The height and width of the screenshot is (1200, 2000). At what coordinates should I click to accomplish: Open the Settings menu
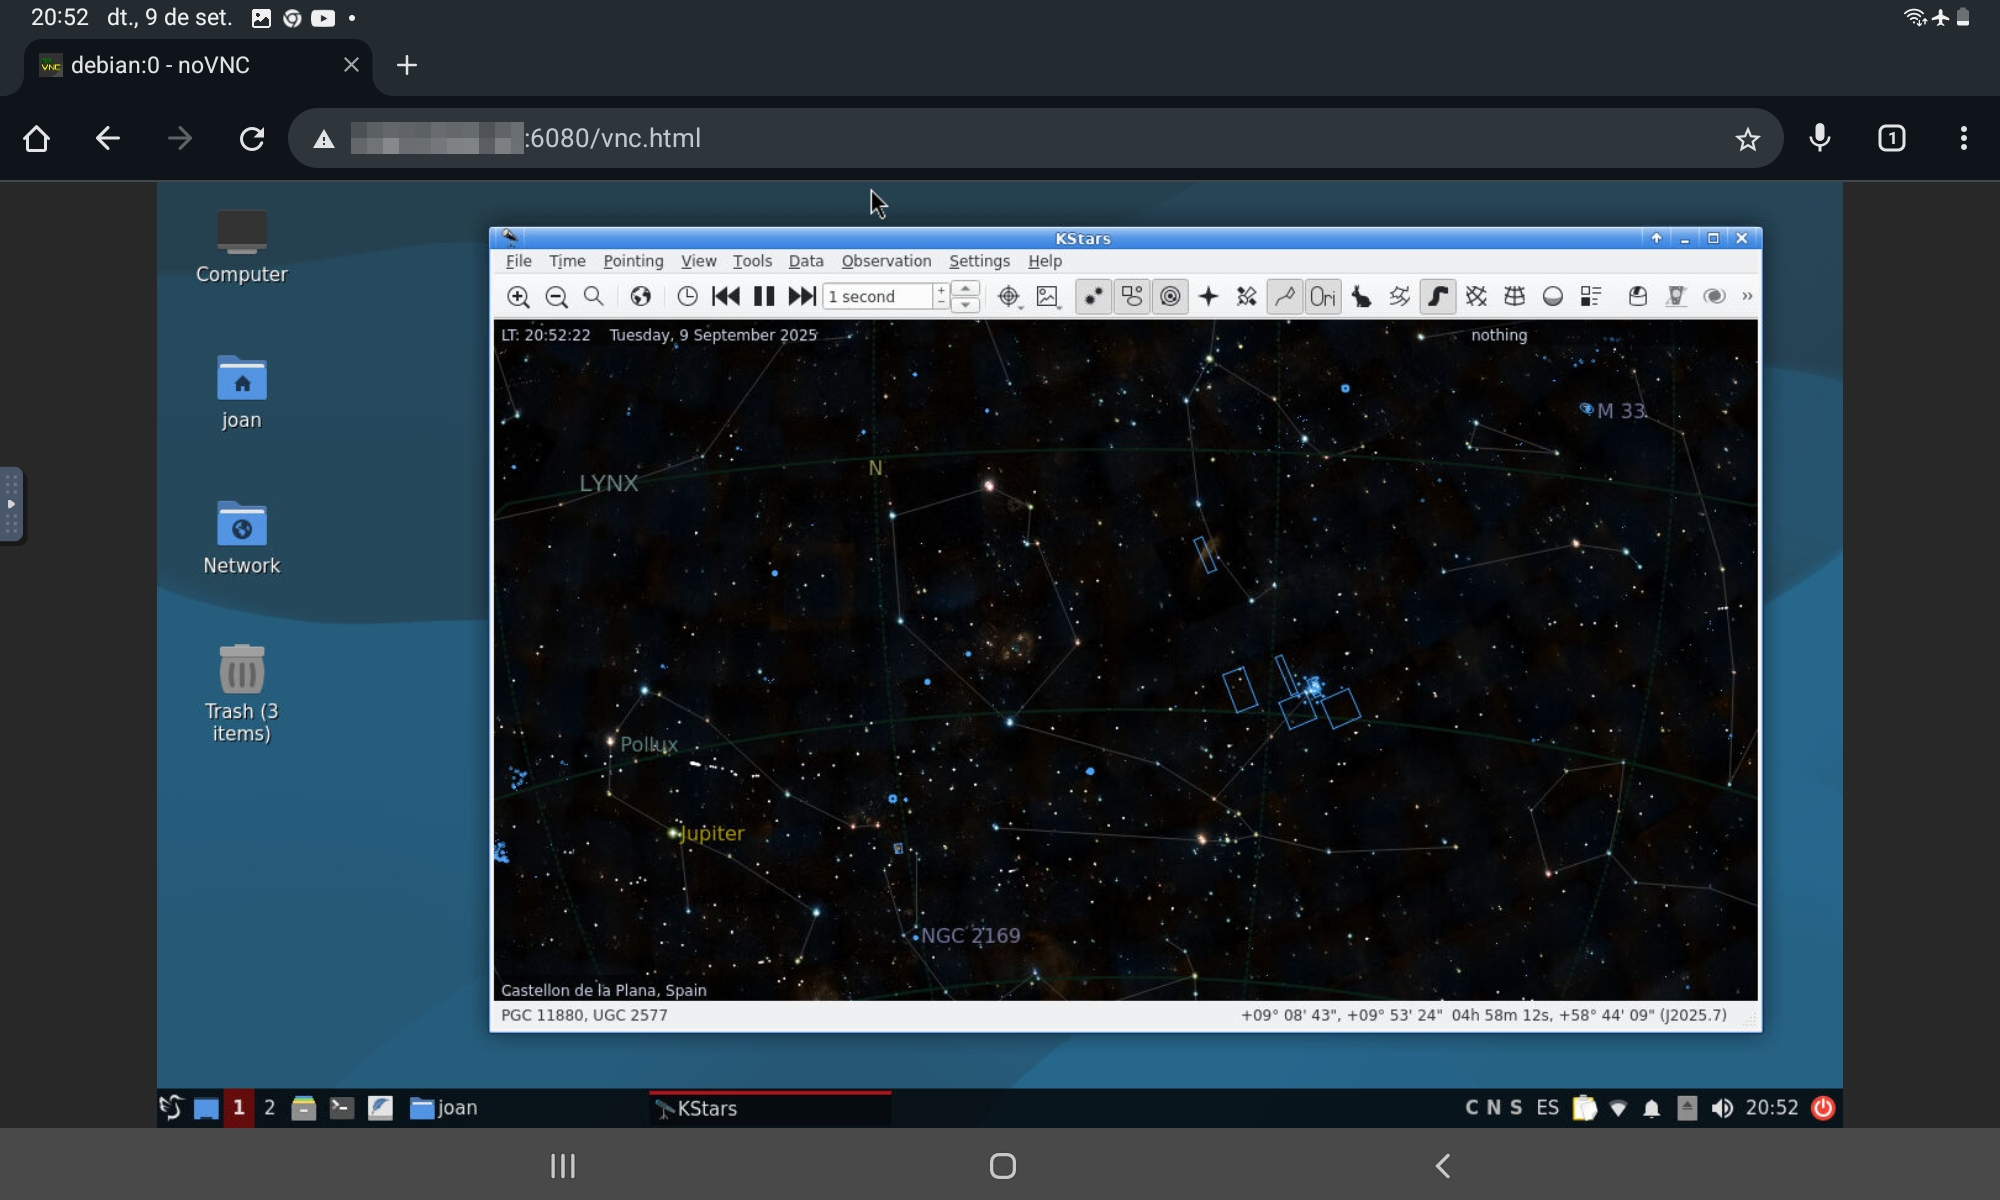[x=979, y=261]
